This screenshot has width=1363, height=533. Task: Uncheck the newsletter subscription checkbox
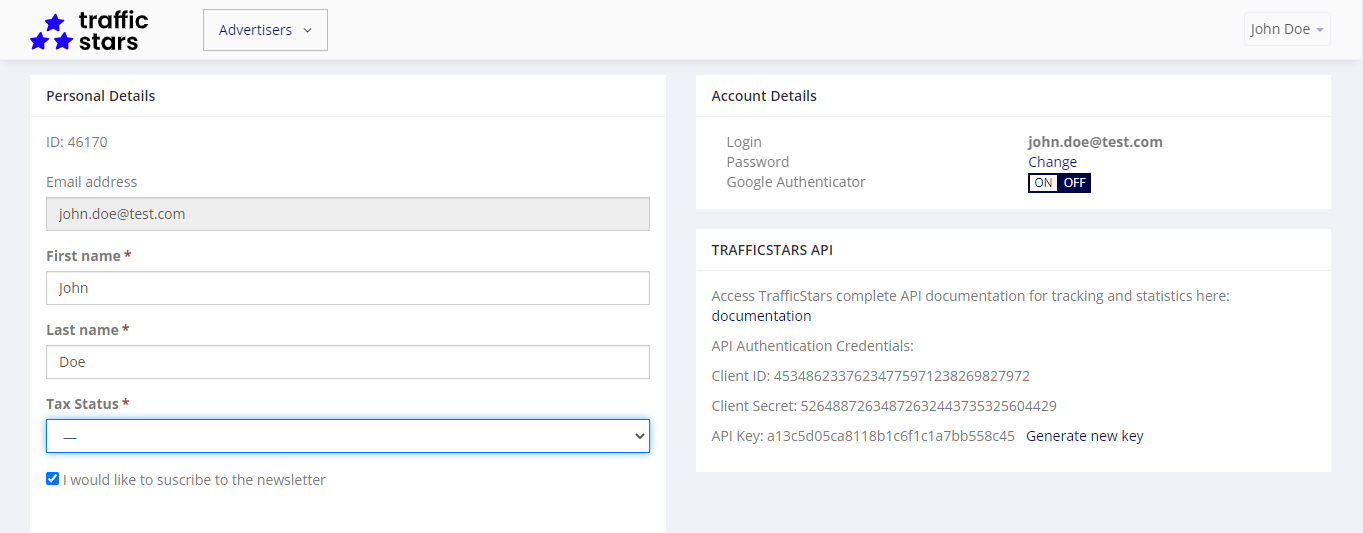tap(53, 479)
